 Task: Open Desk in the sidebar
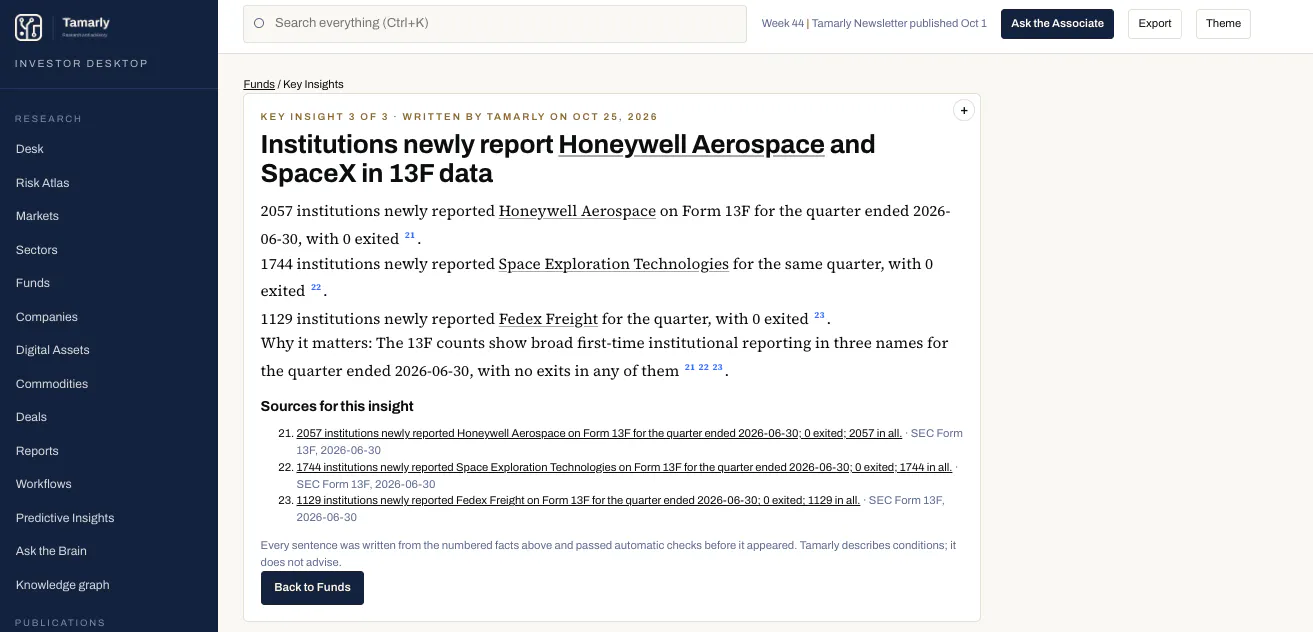pyautogui.click(x=30, y=149)
